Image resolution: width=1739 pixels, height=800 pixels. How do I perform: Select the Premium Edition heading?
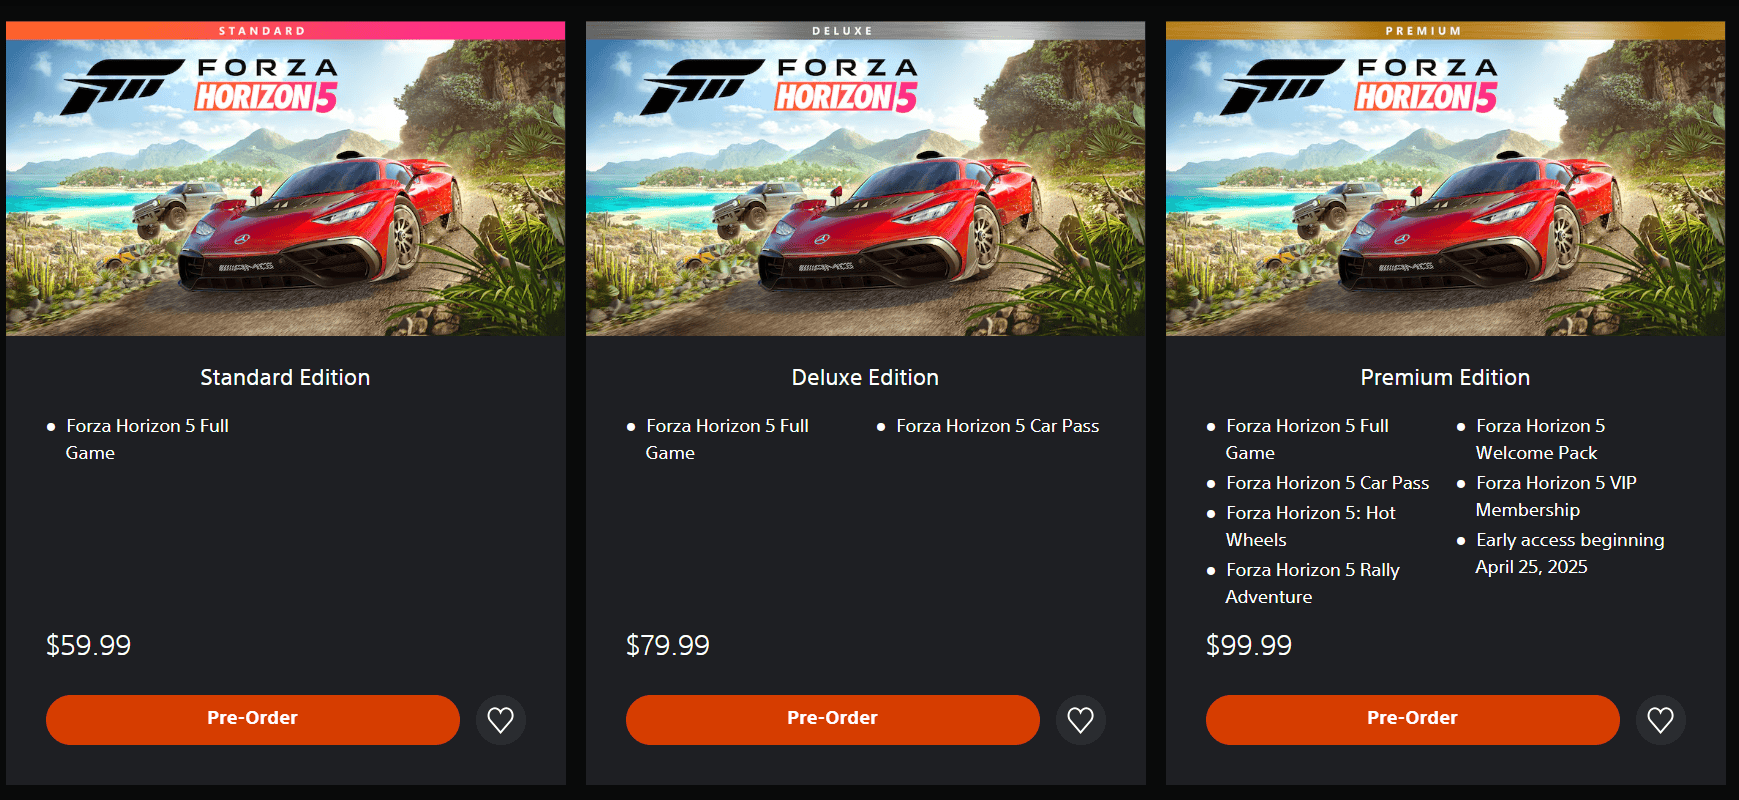tap(1445, 377)
